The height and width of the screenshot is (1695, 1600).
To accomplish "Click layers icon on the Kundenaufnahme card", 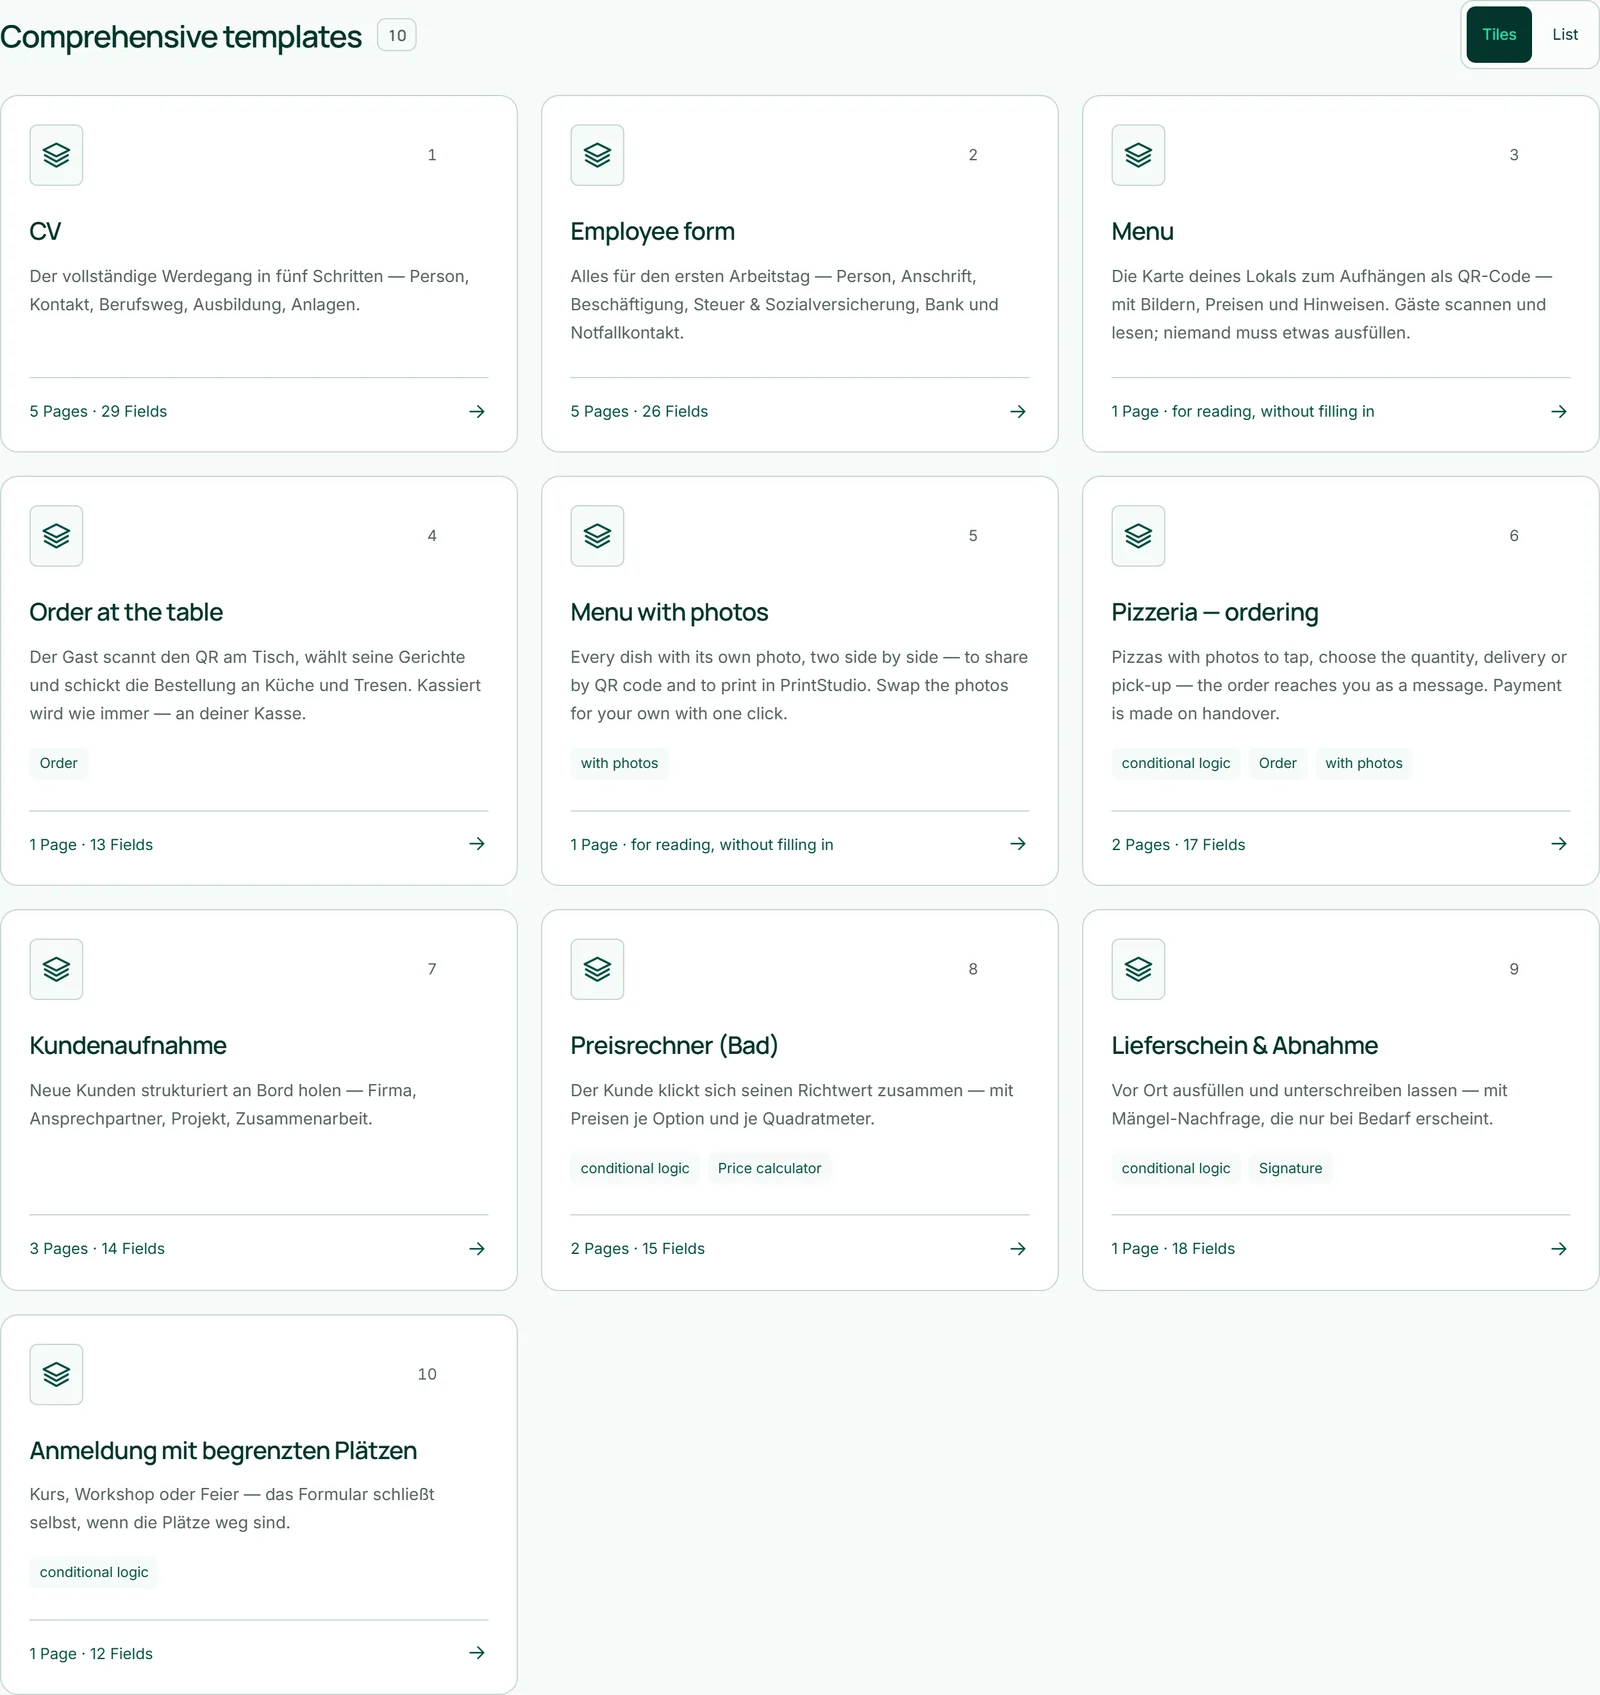I will point(56,969).
